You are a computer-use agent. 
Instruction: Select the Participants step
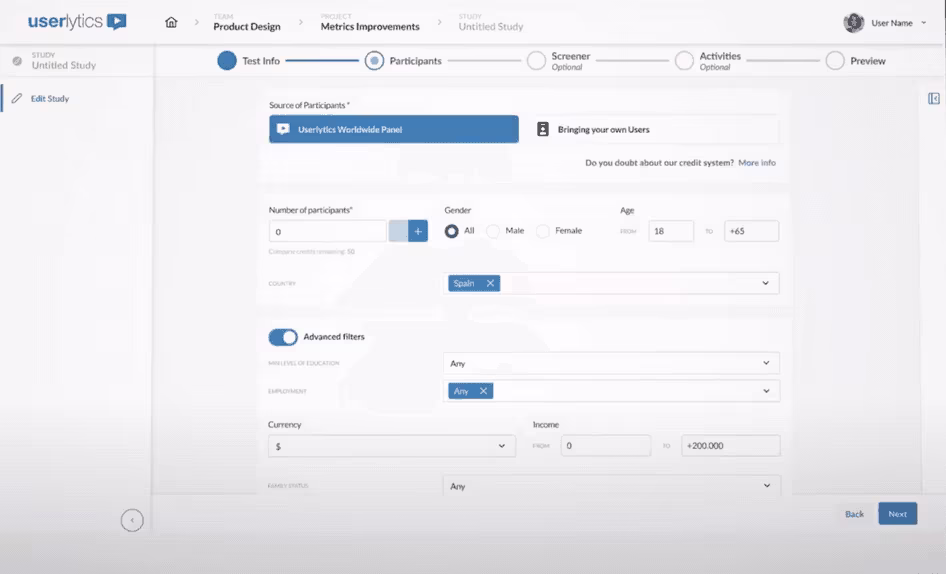click(403, 61)
